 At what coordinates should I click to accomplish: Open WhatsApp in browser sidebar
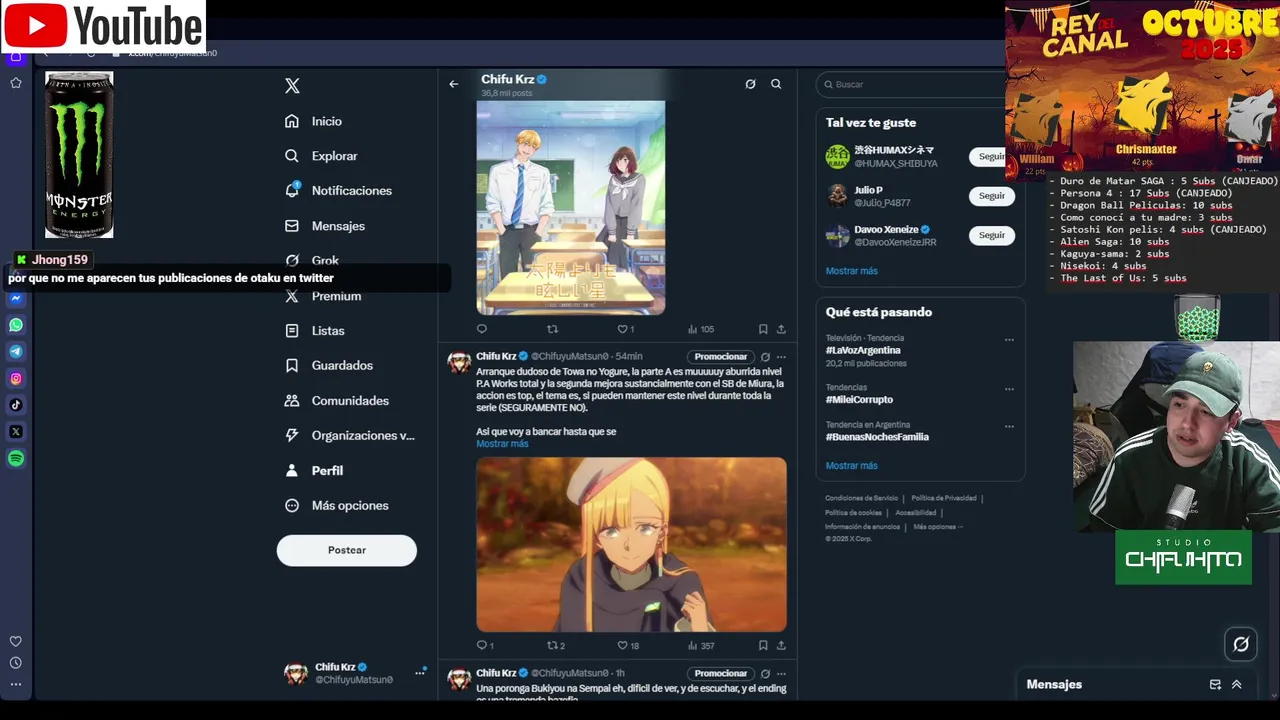click(16, 325)
